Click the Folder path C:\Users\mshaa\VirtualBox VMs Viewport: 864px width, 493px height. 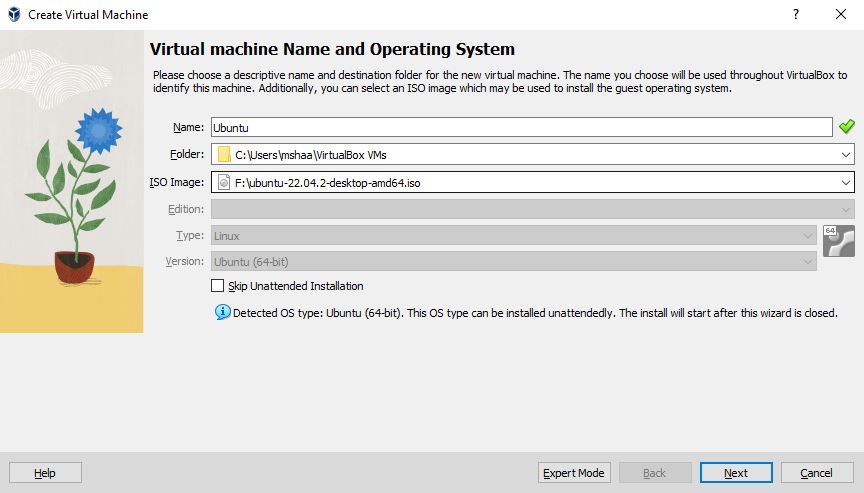tap(311, 155)
